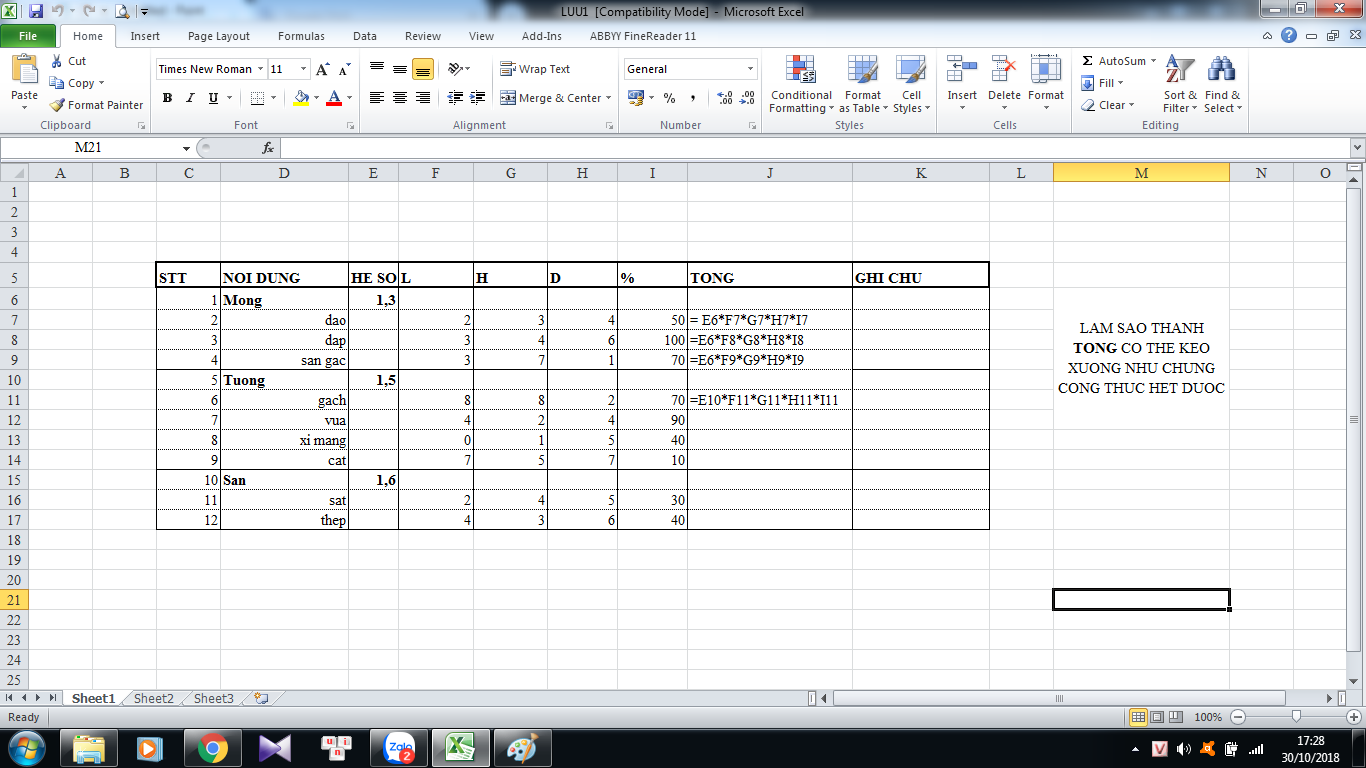Click the green File button
This screenshot has height=768, width=1366.
(28, 36)
